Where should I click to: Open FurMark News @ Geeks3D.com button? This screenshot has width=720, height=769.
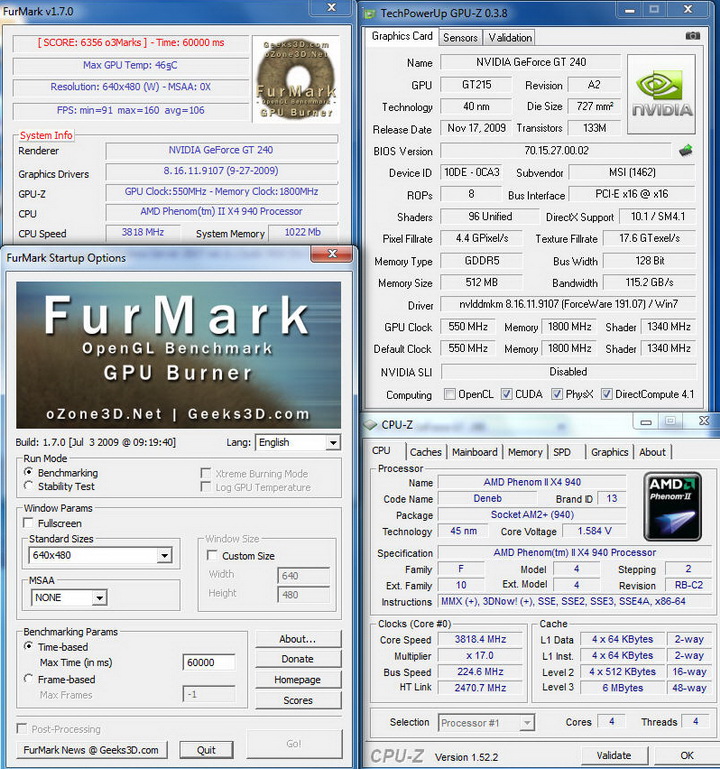coord(91,750)
